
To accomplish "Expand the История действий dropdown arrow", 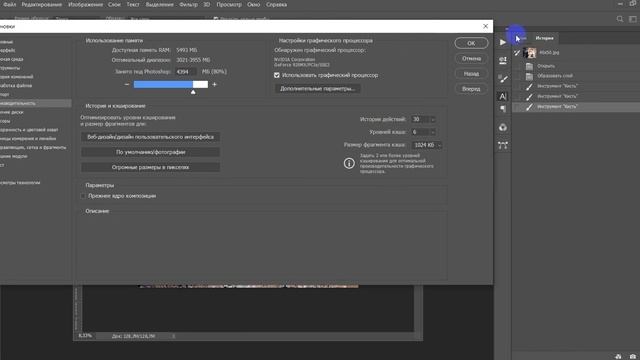I will [x=433, y=120].
